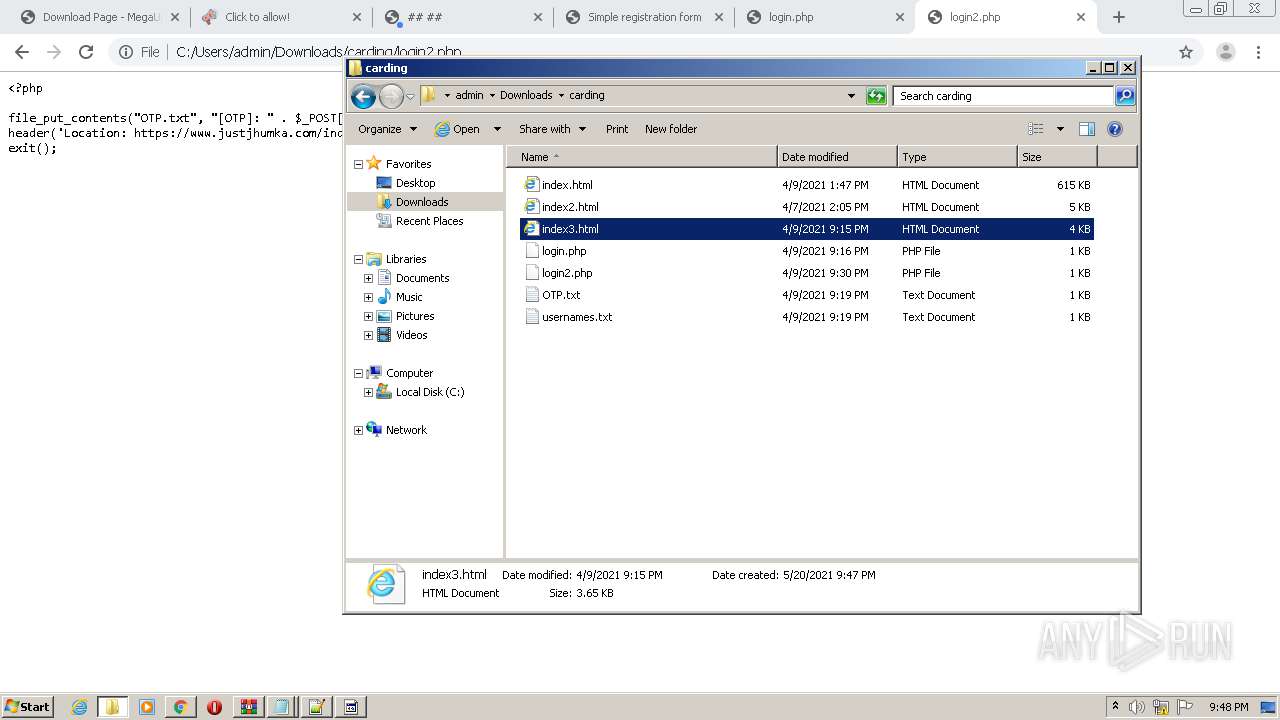Select login2.php file icon

tap(532, 273)
